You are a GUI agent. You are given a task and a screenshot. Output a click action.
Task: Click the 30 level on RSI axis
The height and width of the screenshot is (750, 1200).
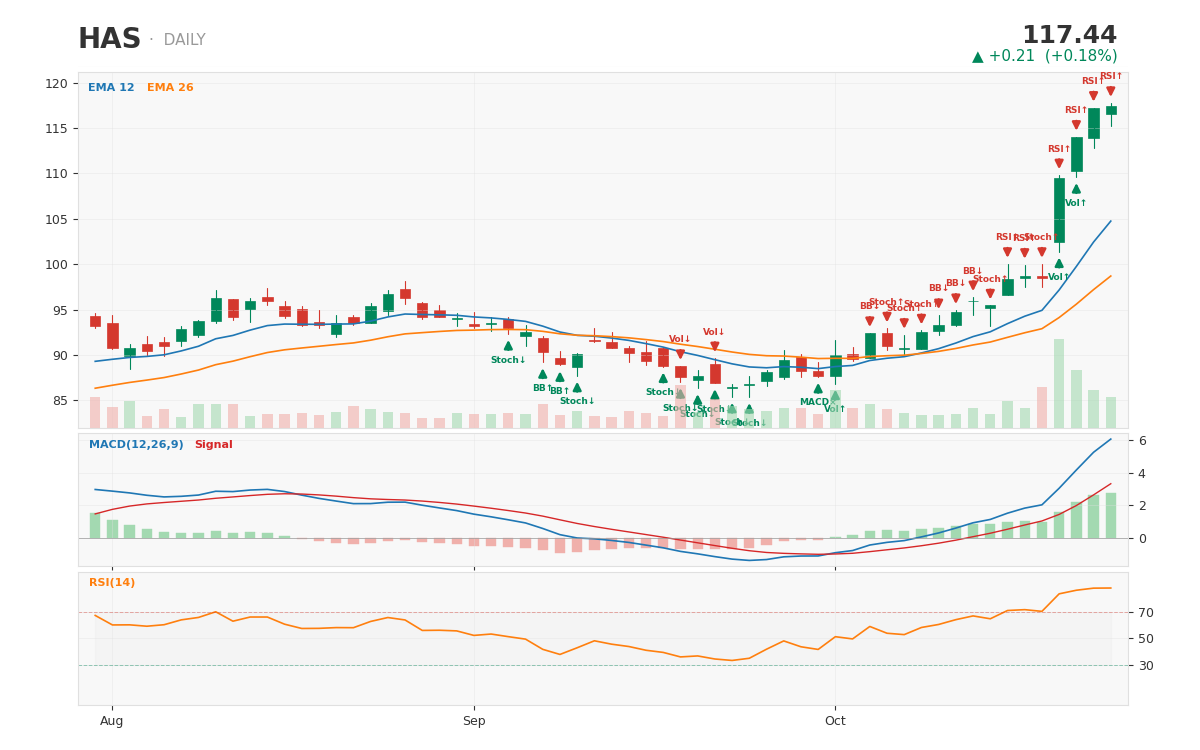point(1146,665)
